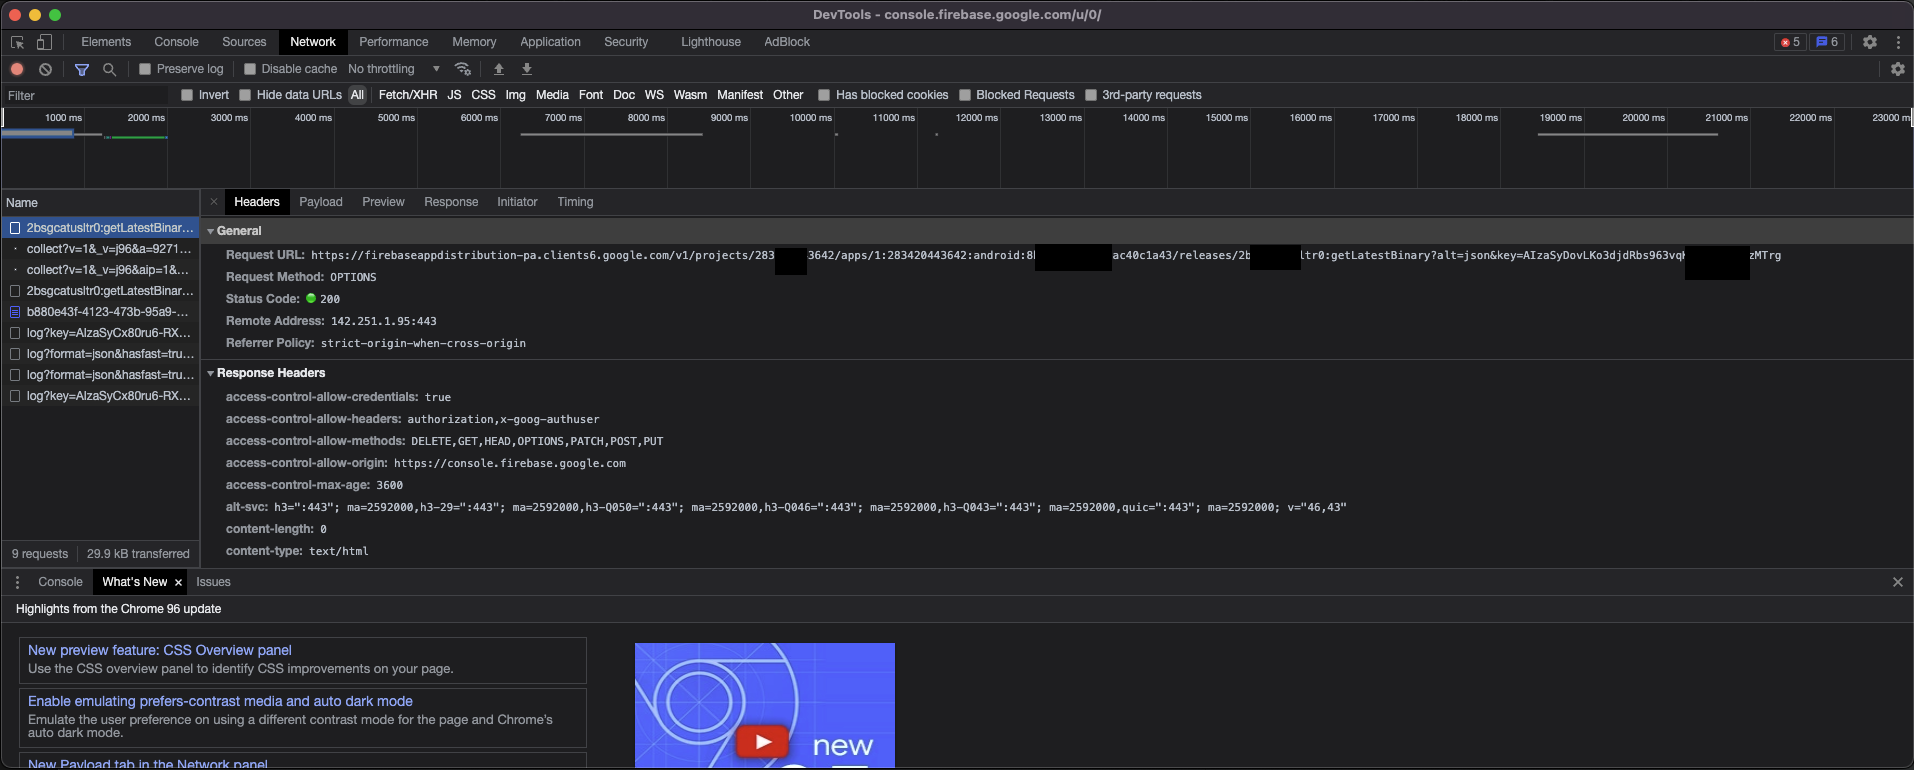Image resolution: width=1914 pixels, height=770 pixels.
Task: Open the AdBlock panel
Action: 787,42
